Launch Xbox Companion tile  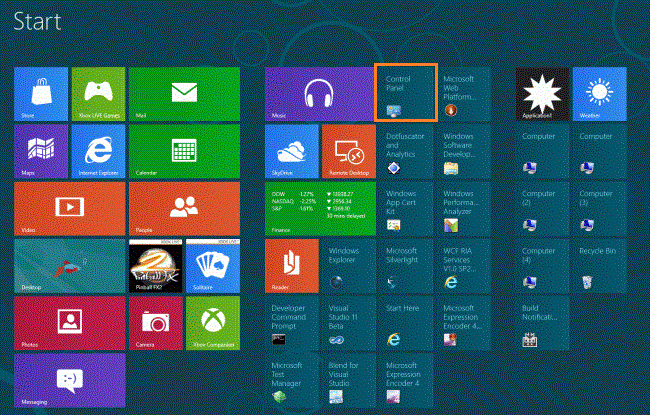click(x=213, y=323)
